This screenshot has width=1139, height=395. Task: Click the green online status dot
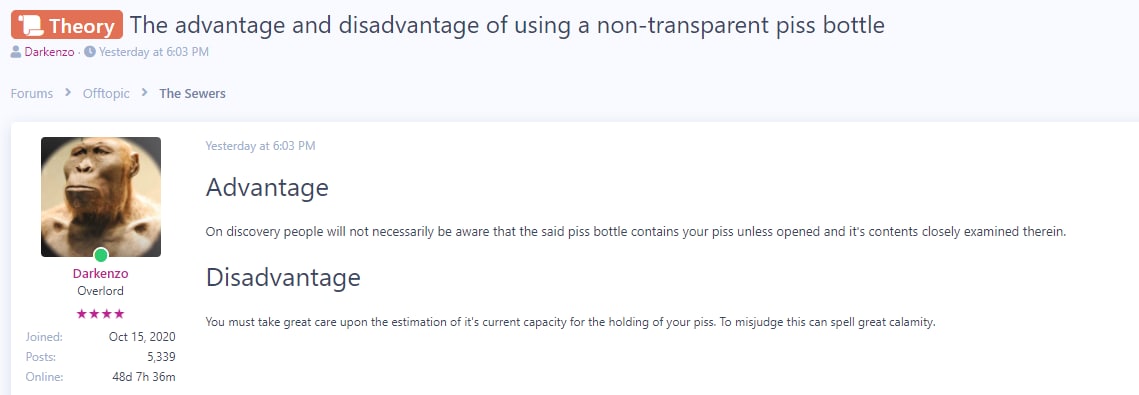(x=101, y=255)
